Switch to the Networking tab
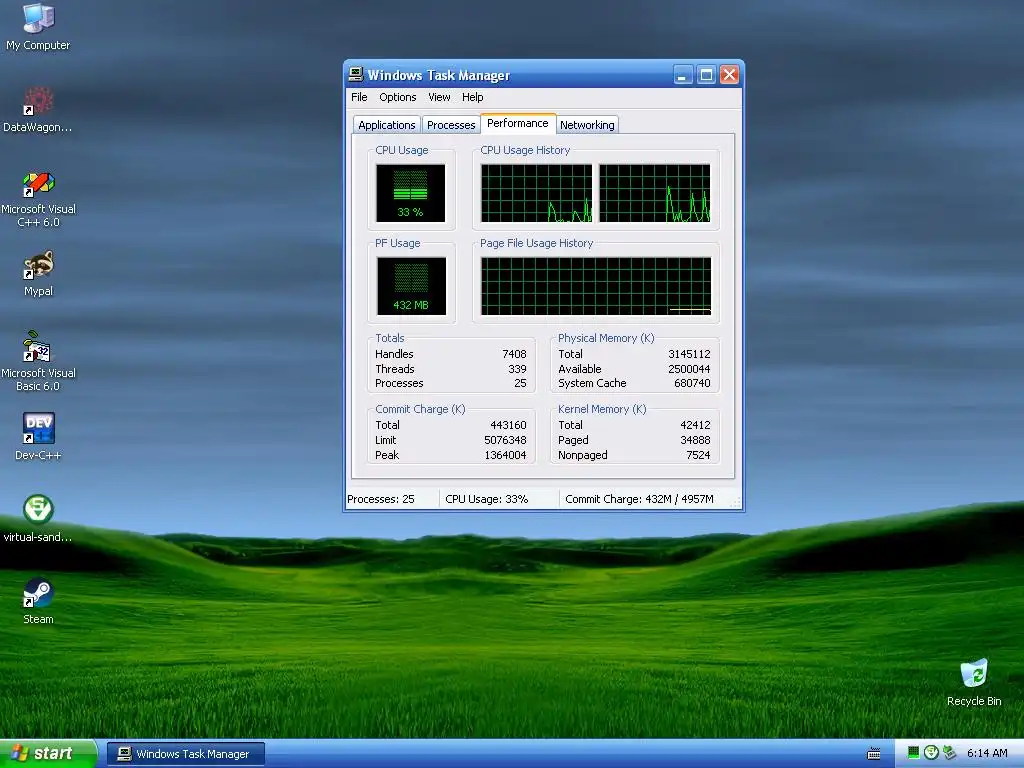This screenshot has height=768, width=1024. (587, 125)
